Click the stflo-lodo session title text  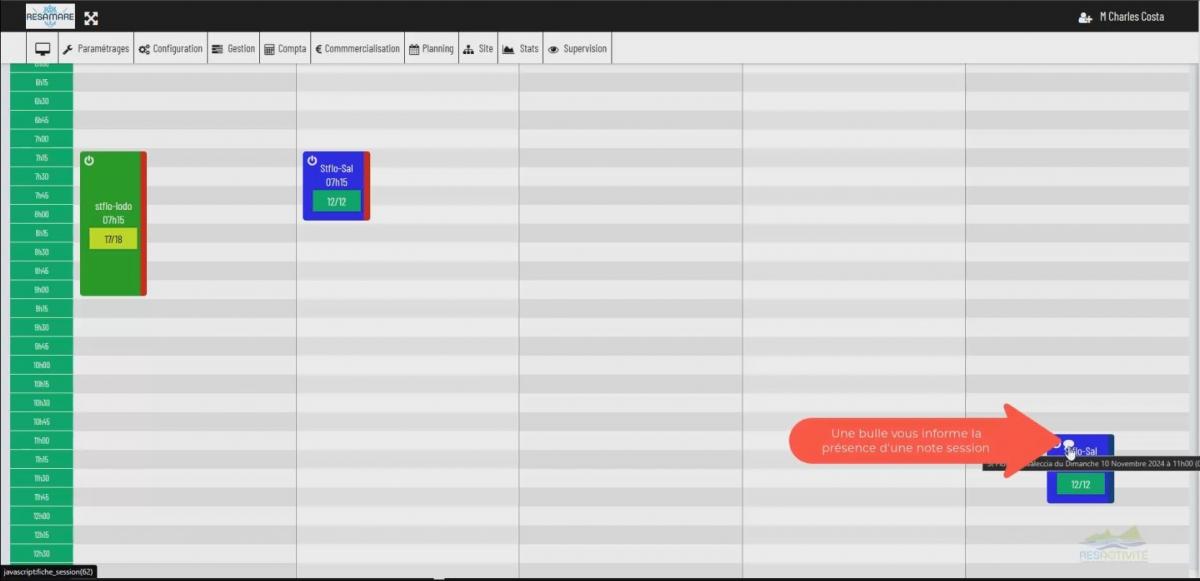(x=113, y=207)
